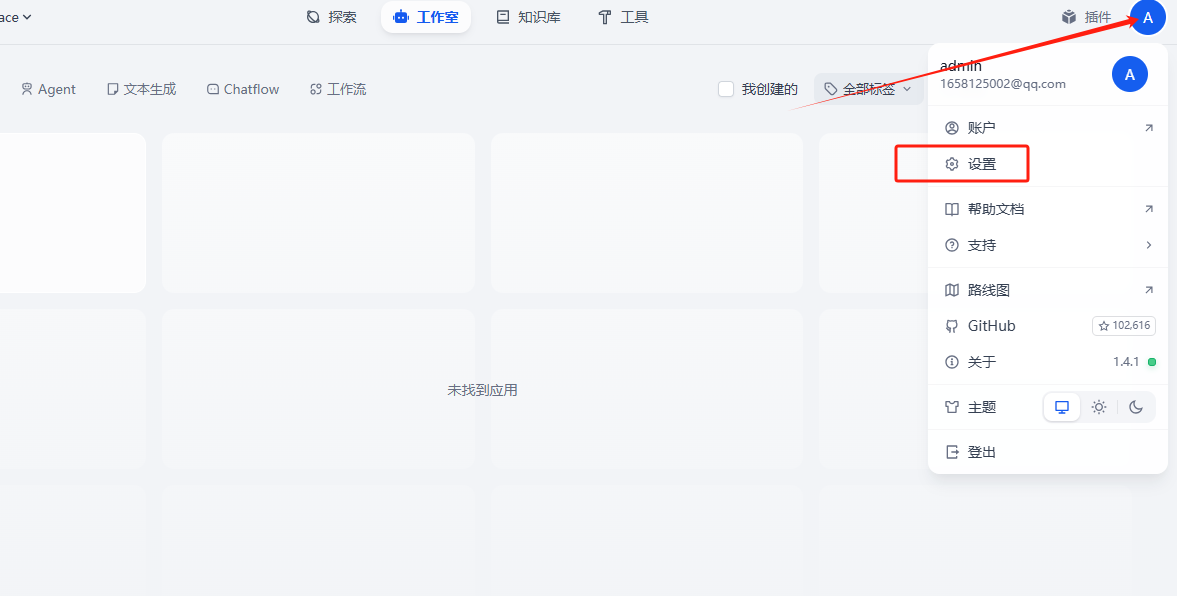Viewport: 1177px width, 596px height.
Task: Open the 帮助文档 link
Action: [x=1049, y=209]
